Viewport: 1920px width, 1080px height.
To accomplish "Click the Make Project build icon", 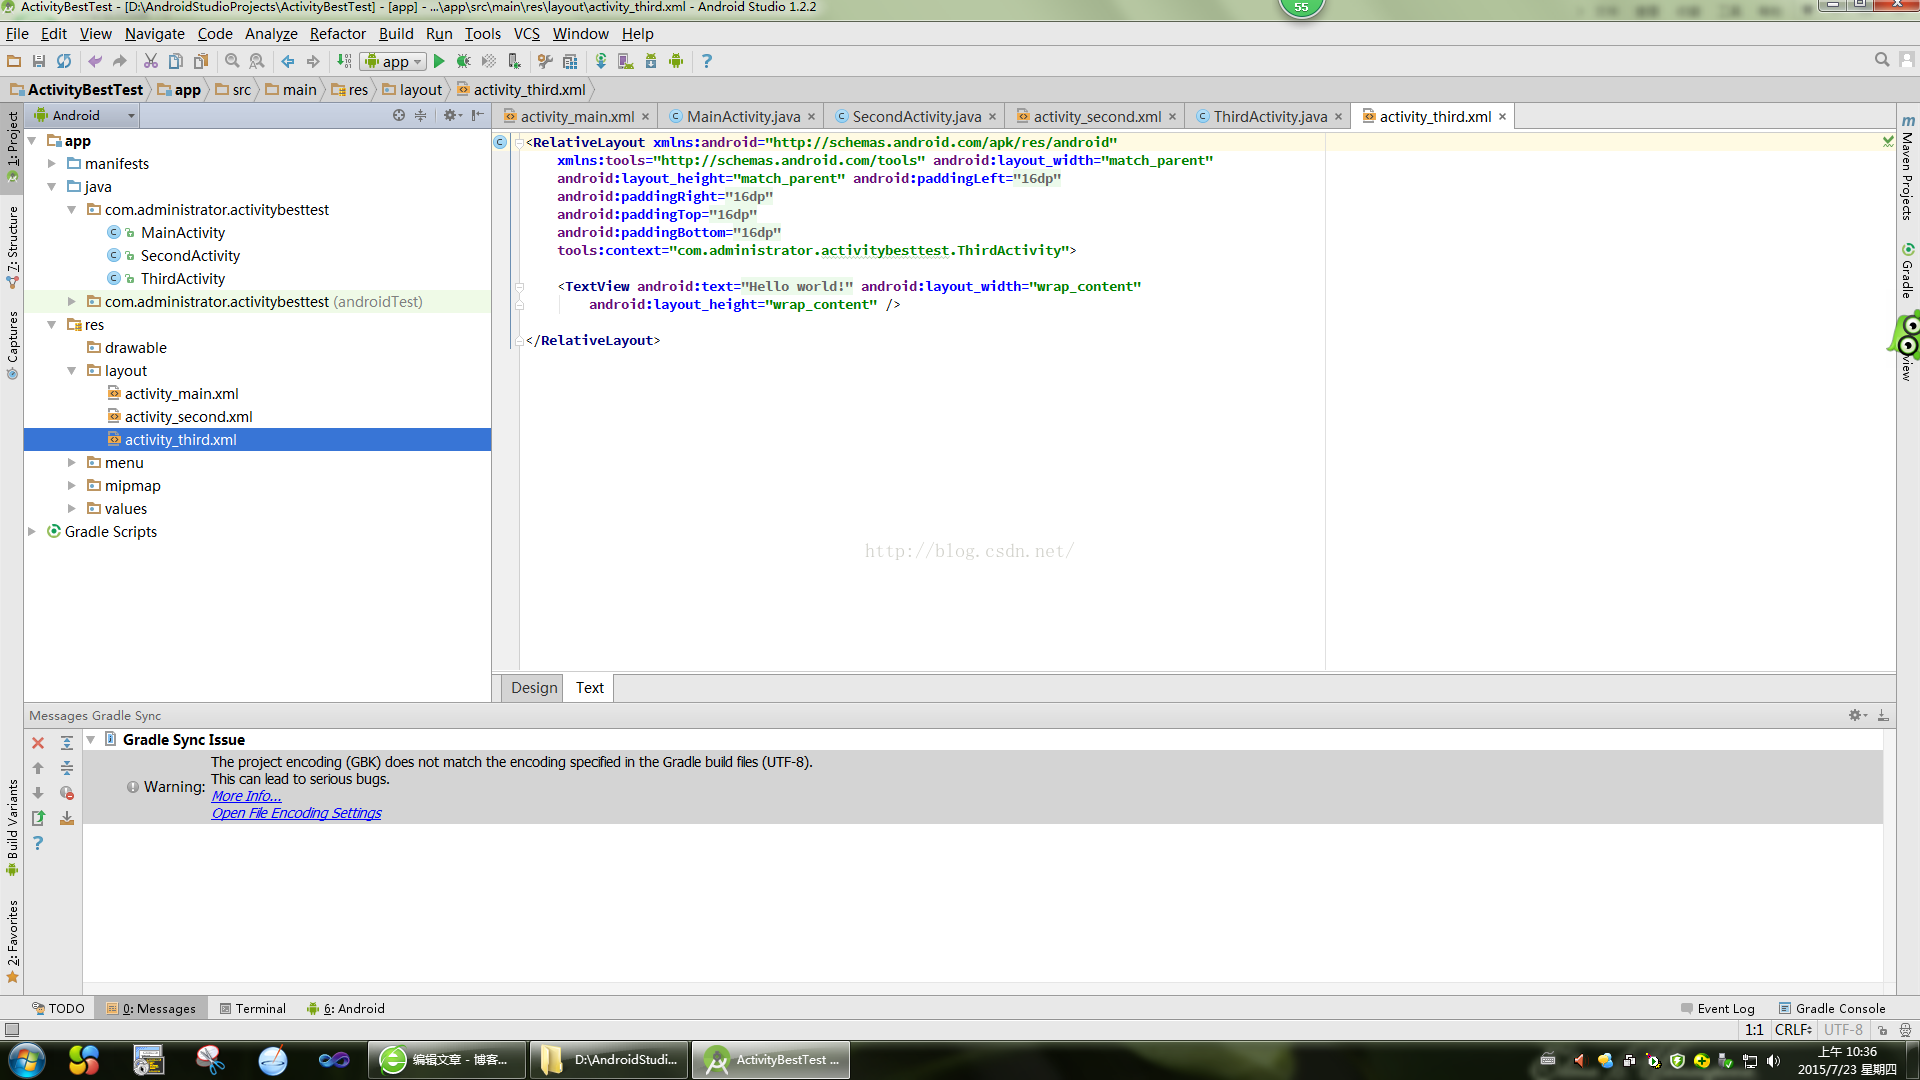I will [x=344, y=61].
